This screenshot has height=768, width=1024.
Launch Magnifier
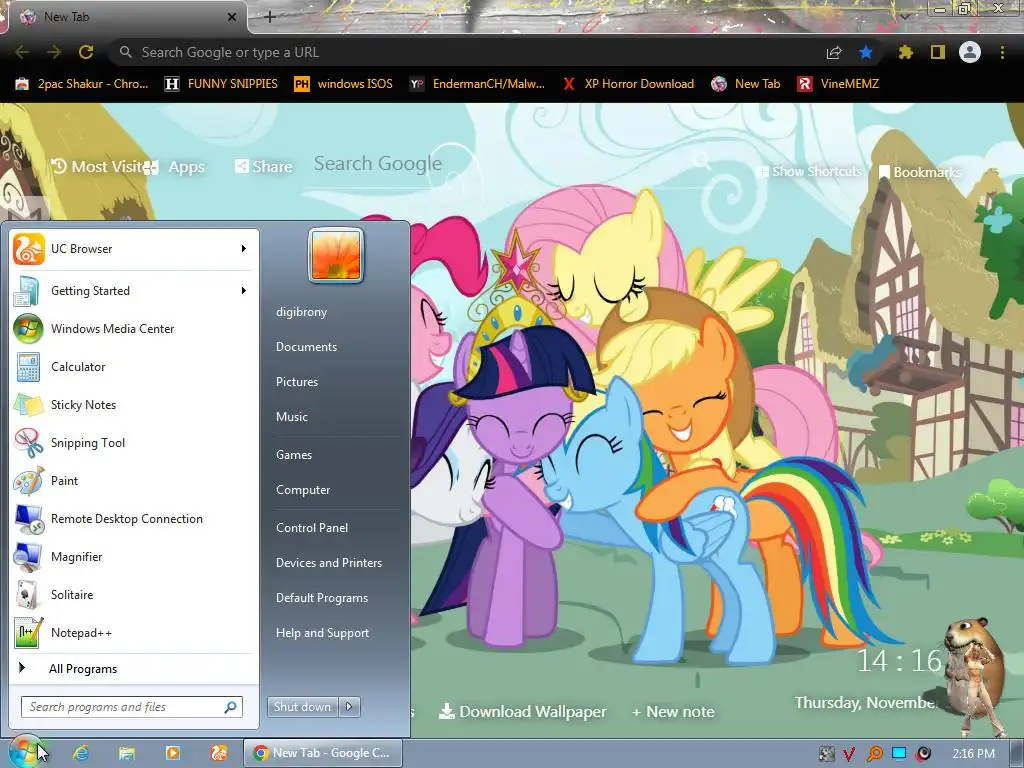(x=134, y=556)
